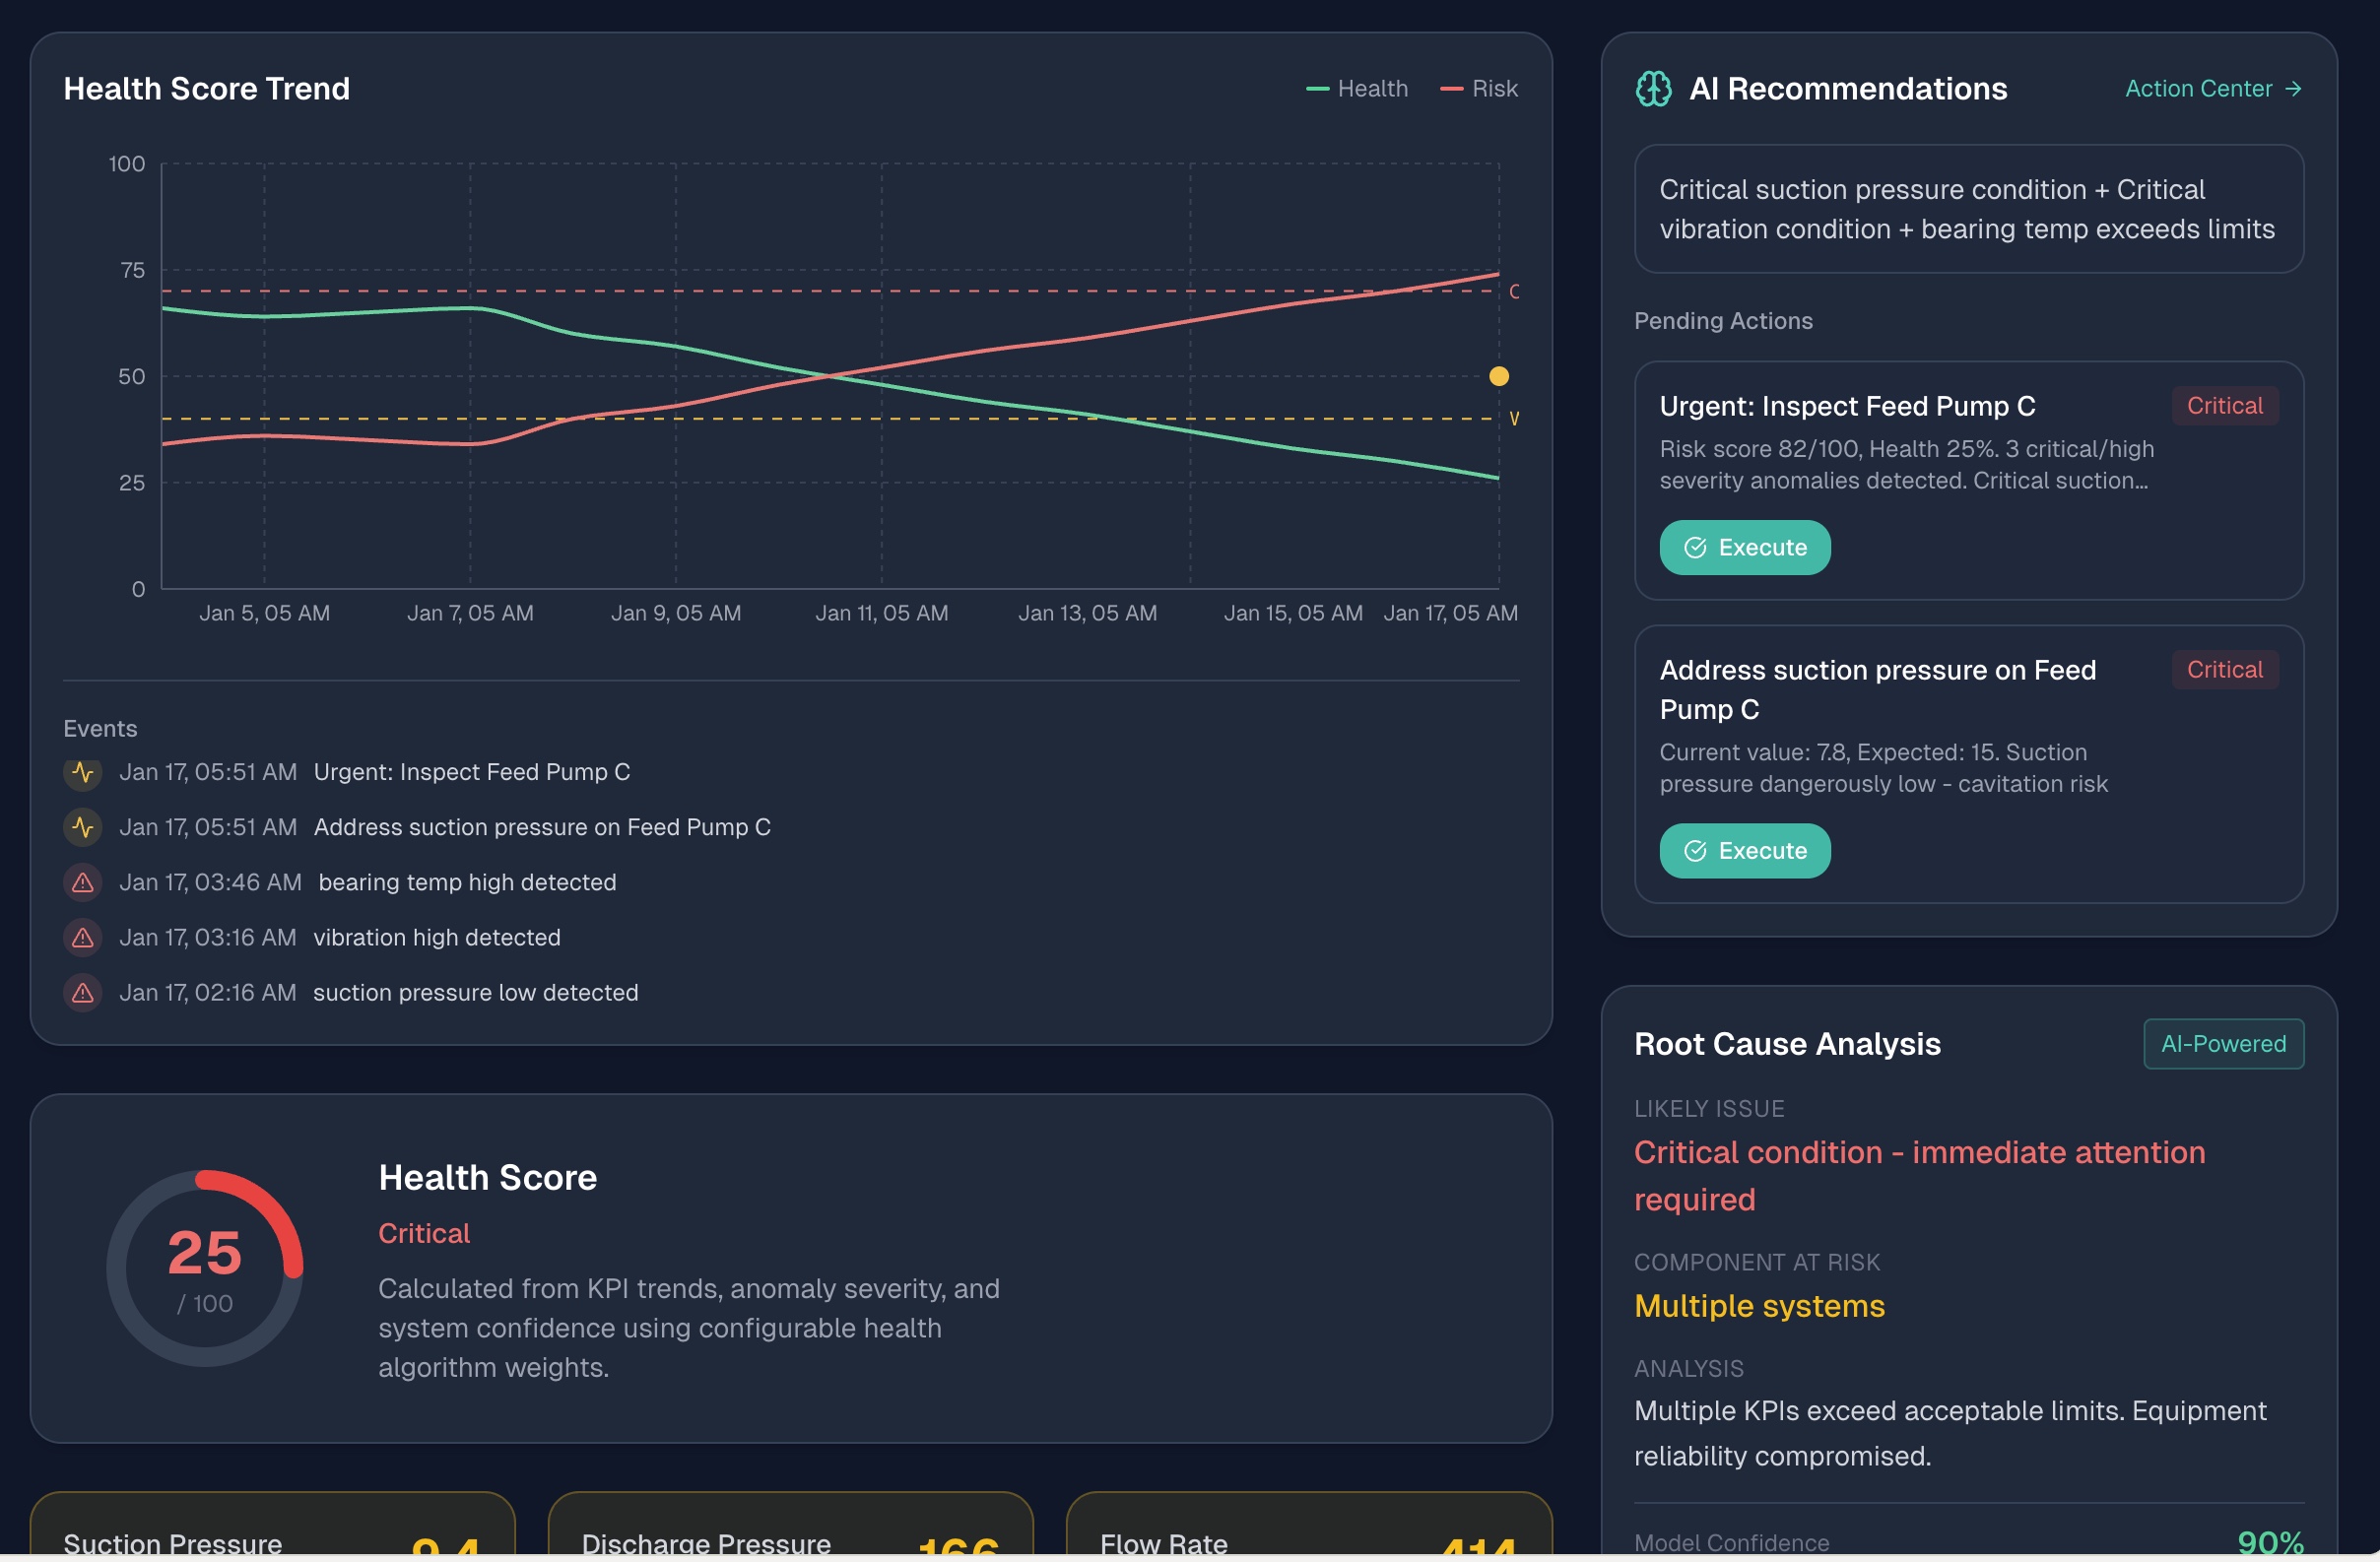
Task: Click the warning icon next to vibration high detected
Action: click(x=83, y=937)
